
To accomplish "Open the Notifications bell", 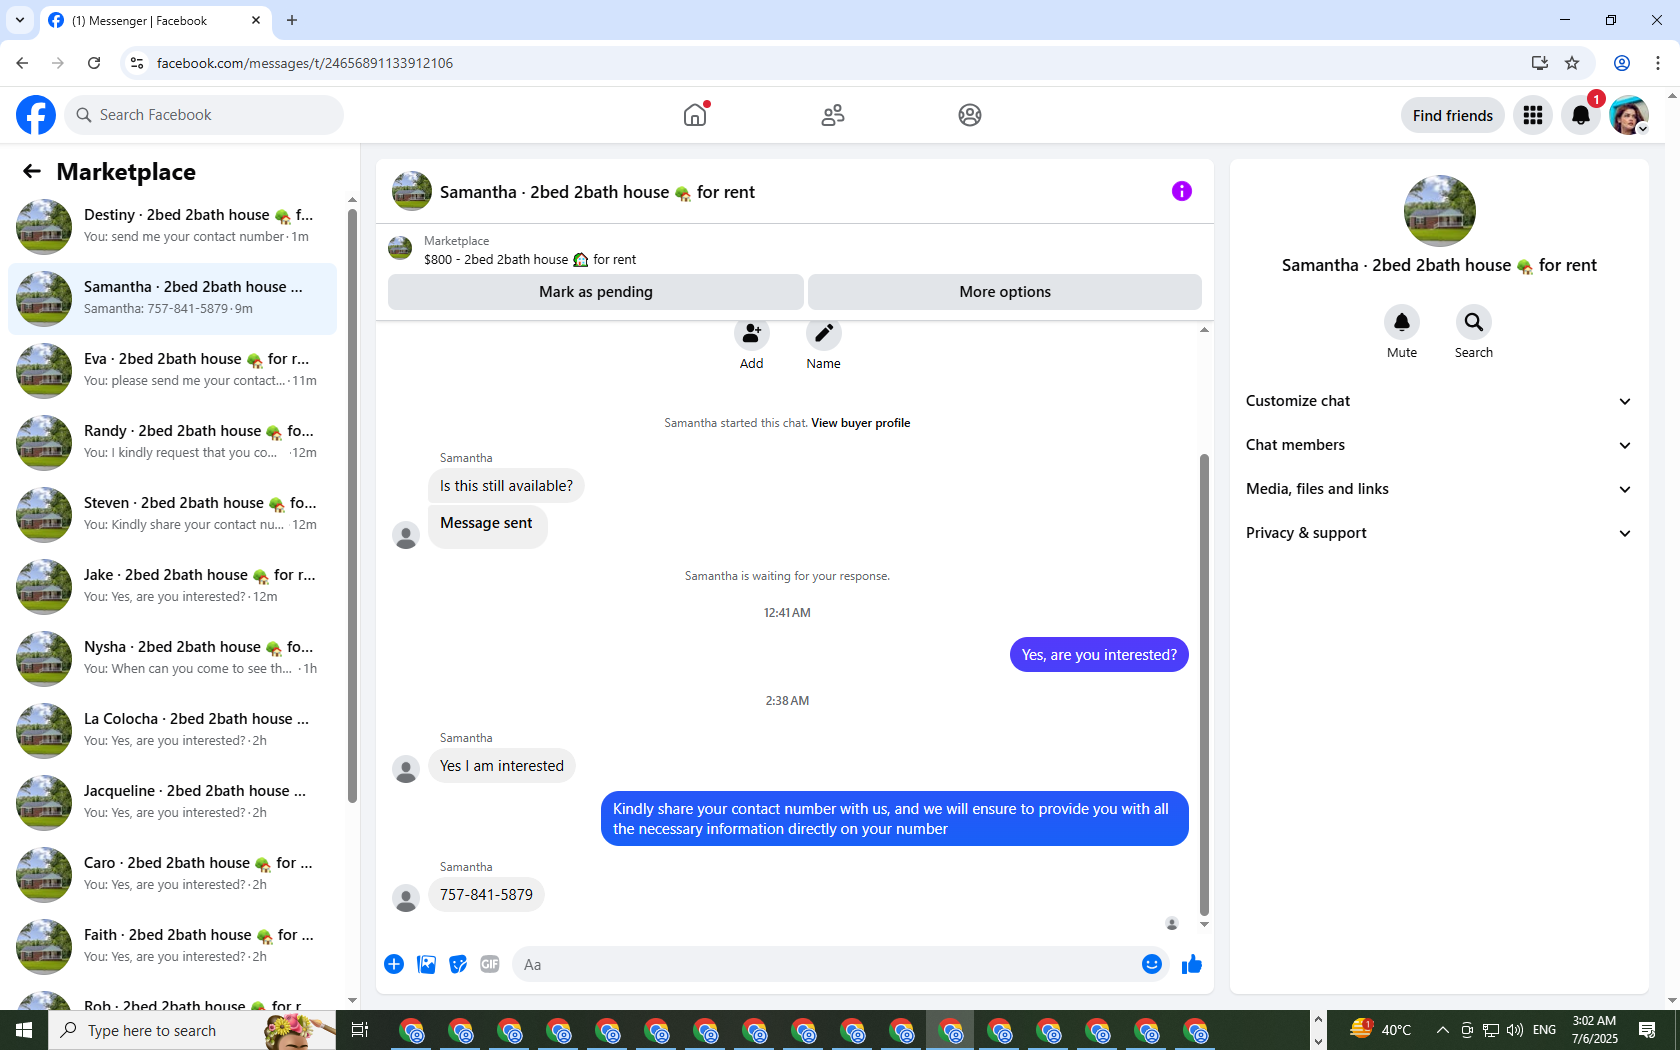I will tap(1581, 115).
